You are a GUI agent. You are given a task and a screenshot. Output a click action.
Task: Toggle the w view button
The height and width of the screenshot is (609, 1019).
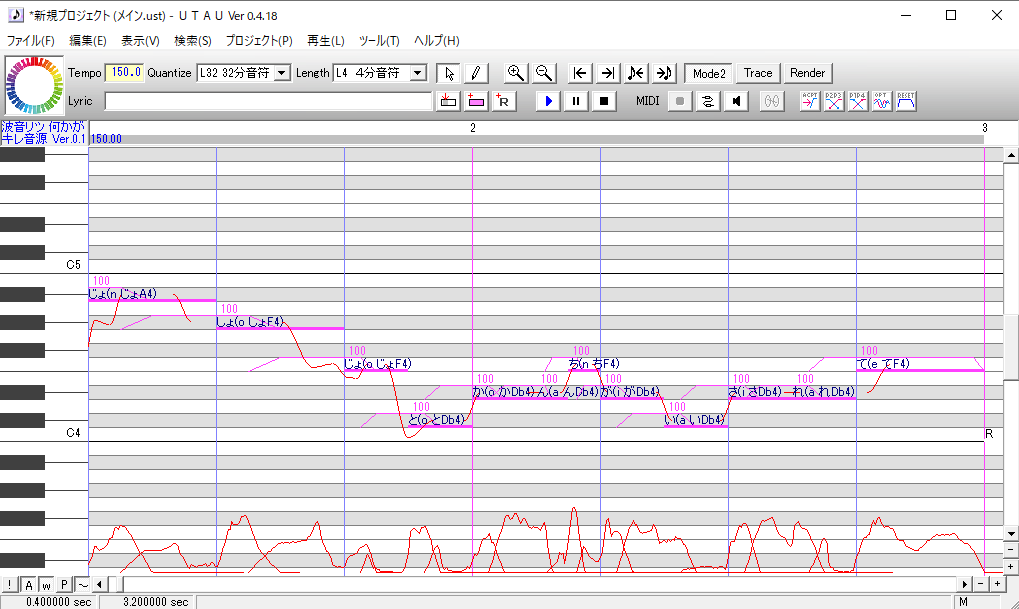click(47, 585)
